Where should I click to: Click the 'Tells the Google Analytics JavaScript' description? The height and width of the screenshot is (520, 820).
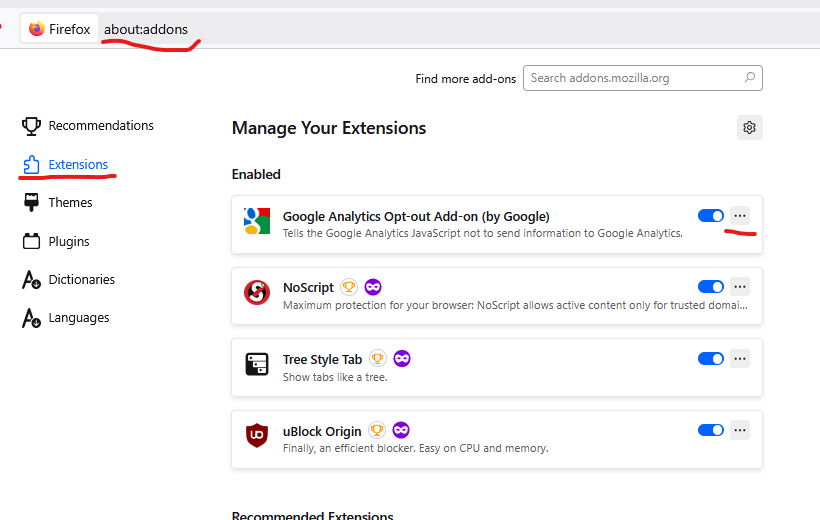click(x=483, y=233)
